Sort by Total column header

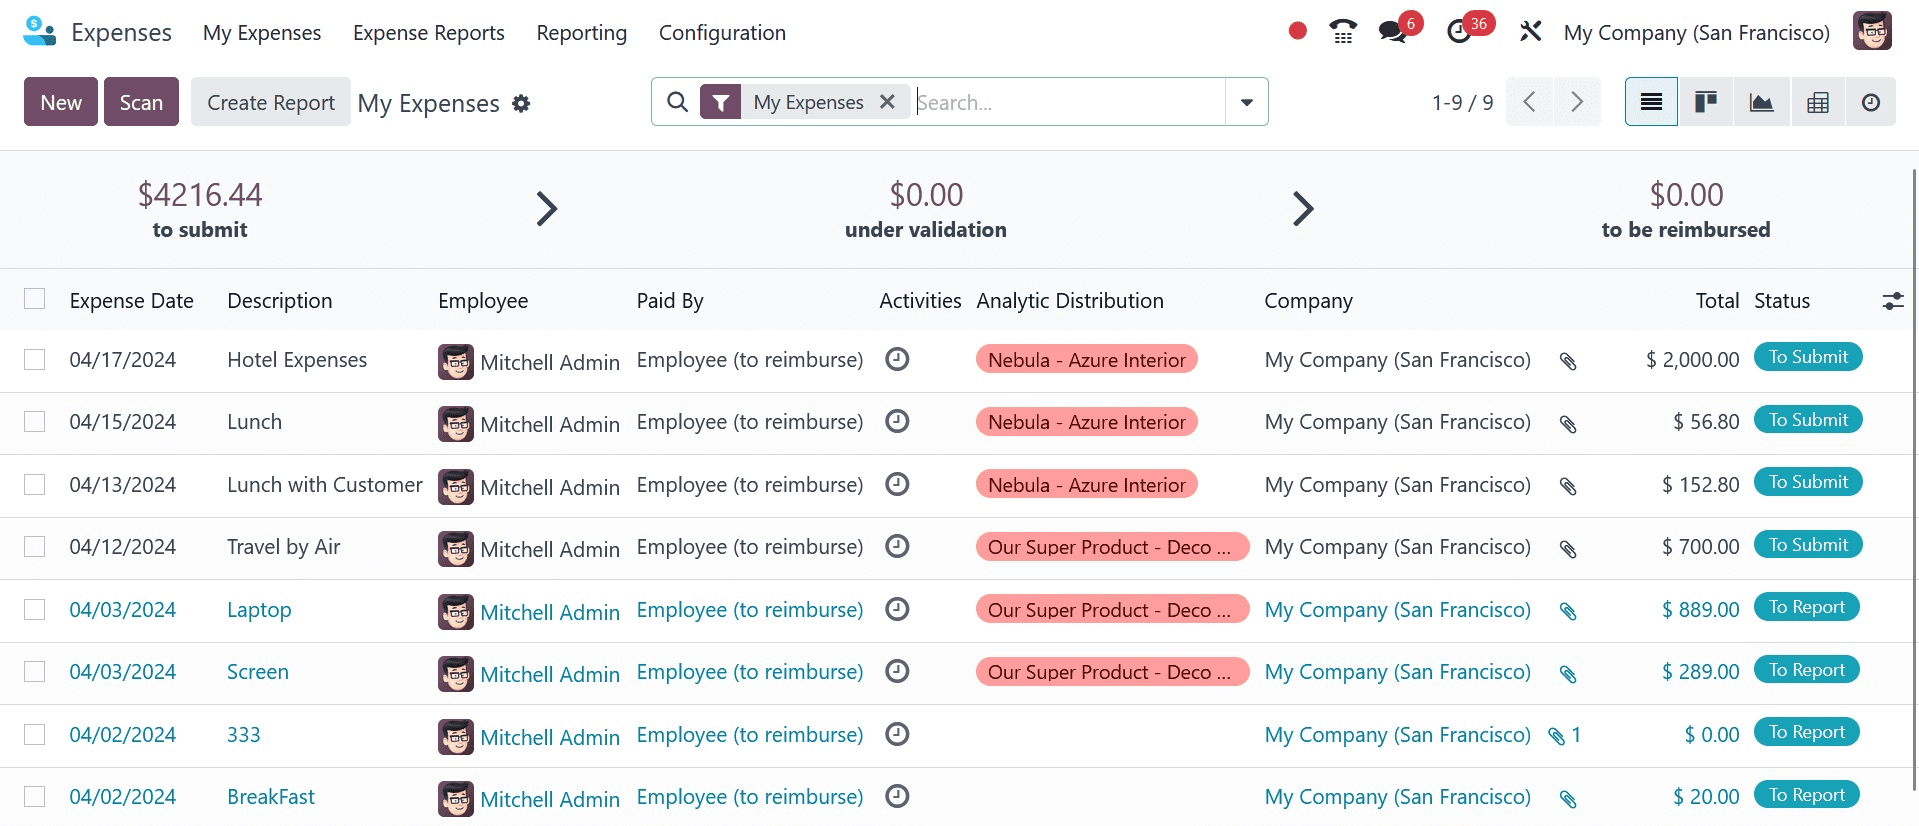[x=1717, y=301]
